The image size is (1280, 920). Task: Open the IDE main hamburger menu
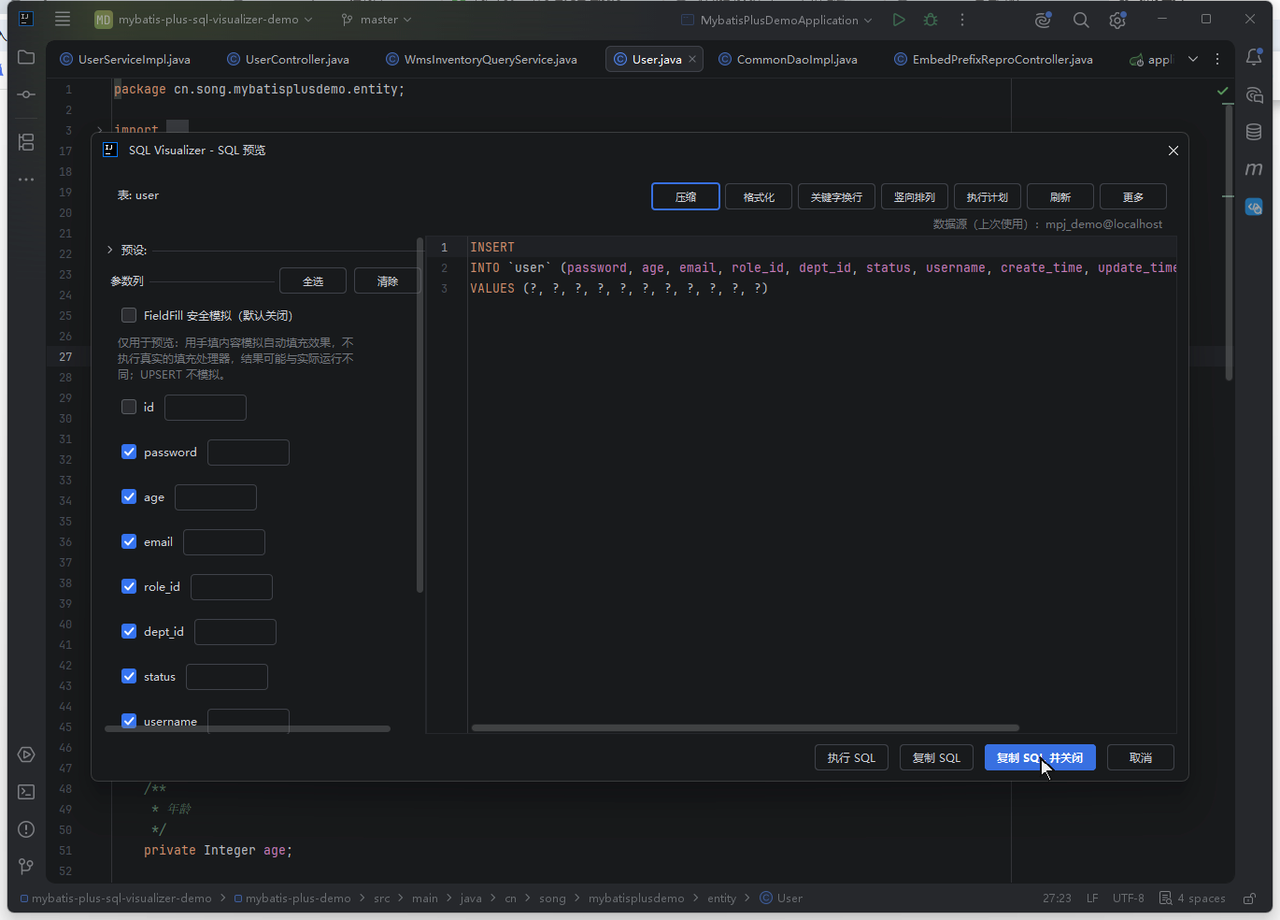pos(63,19)
